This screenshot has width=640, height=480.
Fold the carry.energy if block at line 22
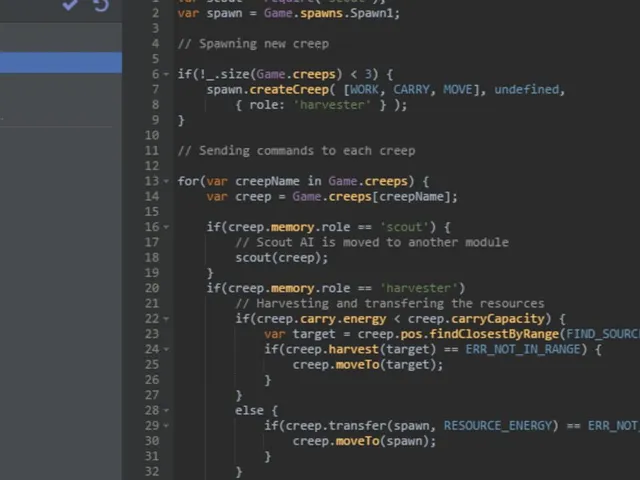pyautogui.click(x=166, y=319)
